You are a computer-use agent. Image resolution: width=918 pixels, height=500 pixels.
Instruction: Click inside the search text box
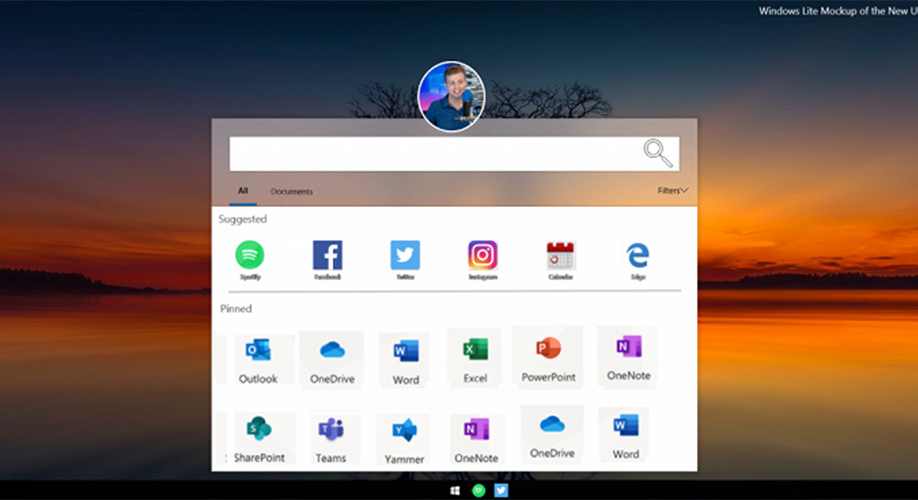tap(430, 154)
